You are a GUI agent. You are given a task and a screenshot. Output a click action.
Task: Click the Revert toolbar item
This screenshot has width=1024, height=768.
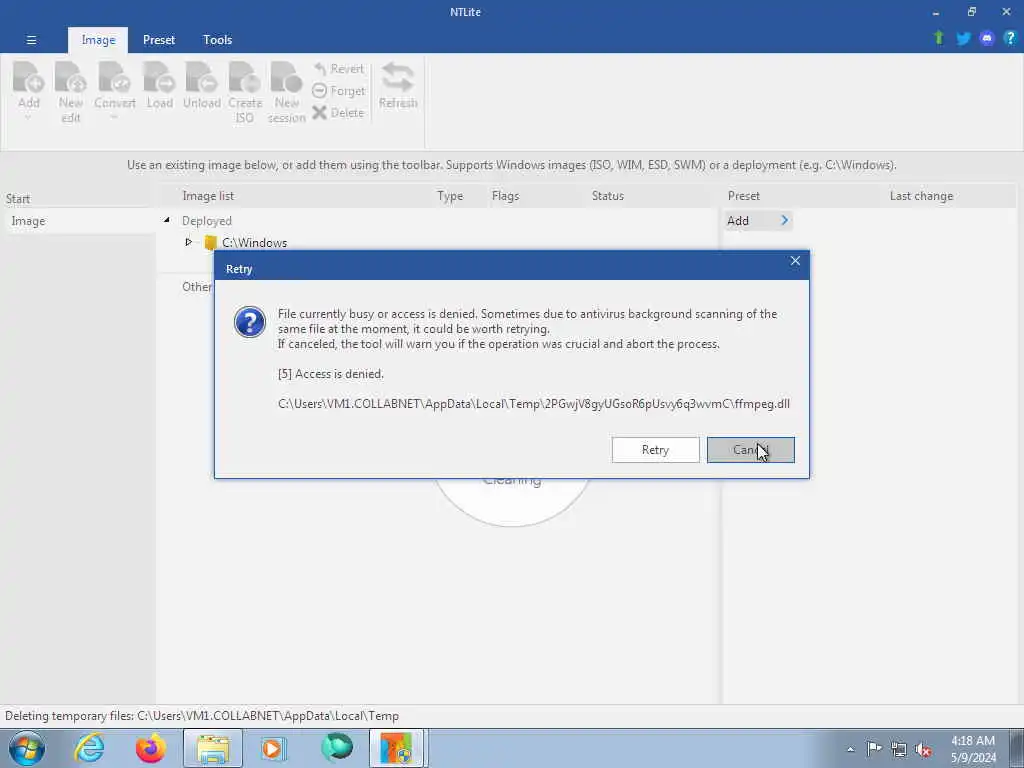point(338,69)
